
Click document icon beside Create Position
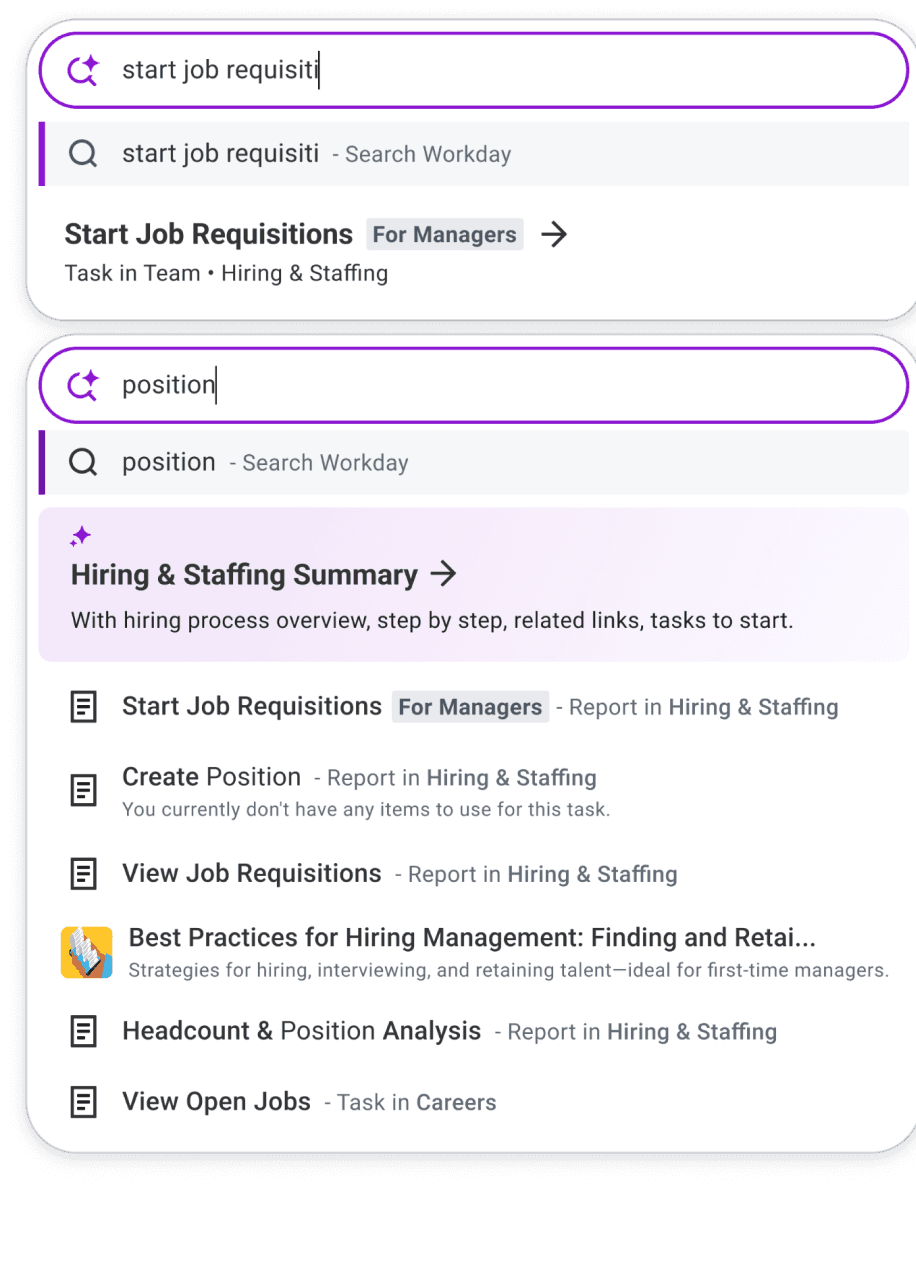[83, 791]
